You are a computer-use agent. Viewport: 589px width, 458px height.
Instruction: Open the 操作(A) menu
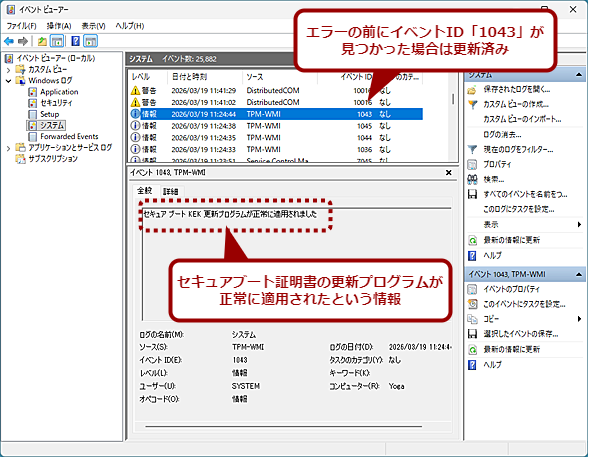point(59,26)
